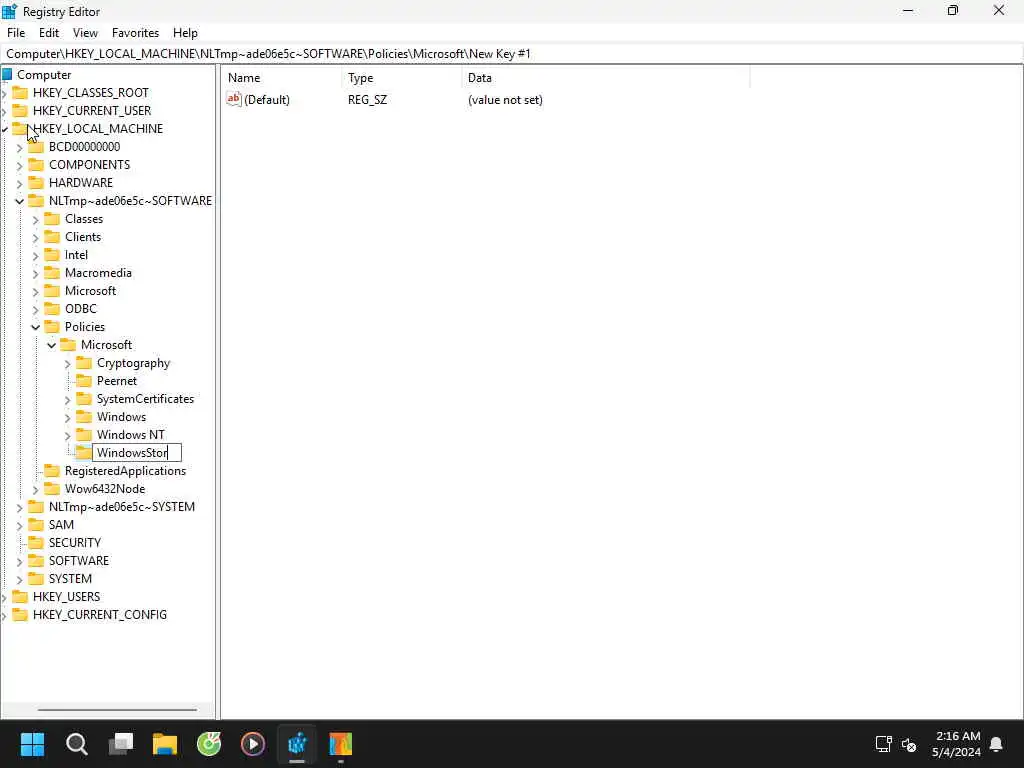Open the Help menu
This screenshot has width=1024, height=768.
click(185, 33)
